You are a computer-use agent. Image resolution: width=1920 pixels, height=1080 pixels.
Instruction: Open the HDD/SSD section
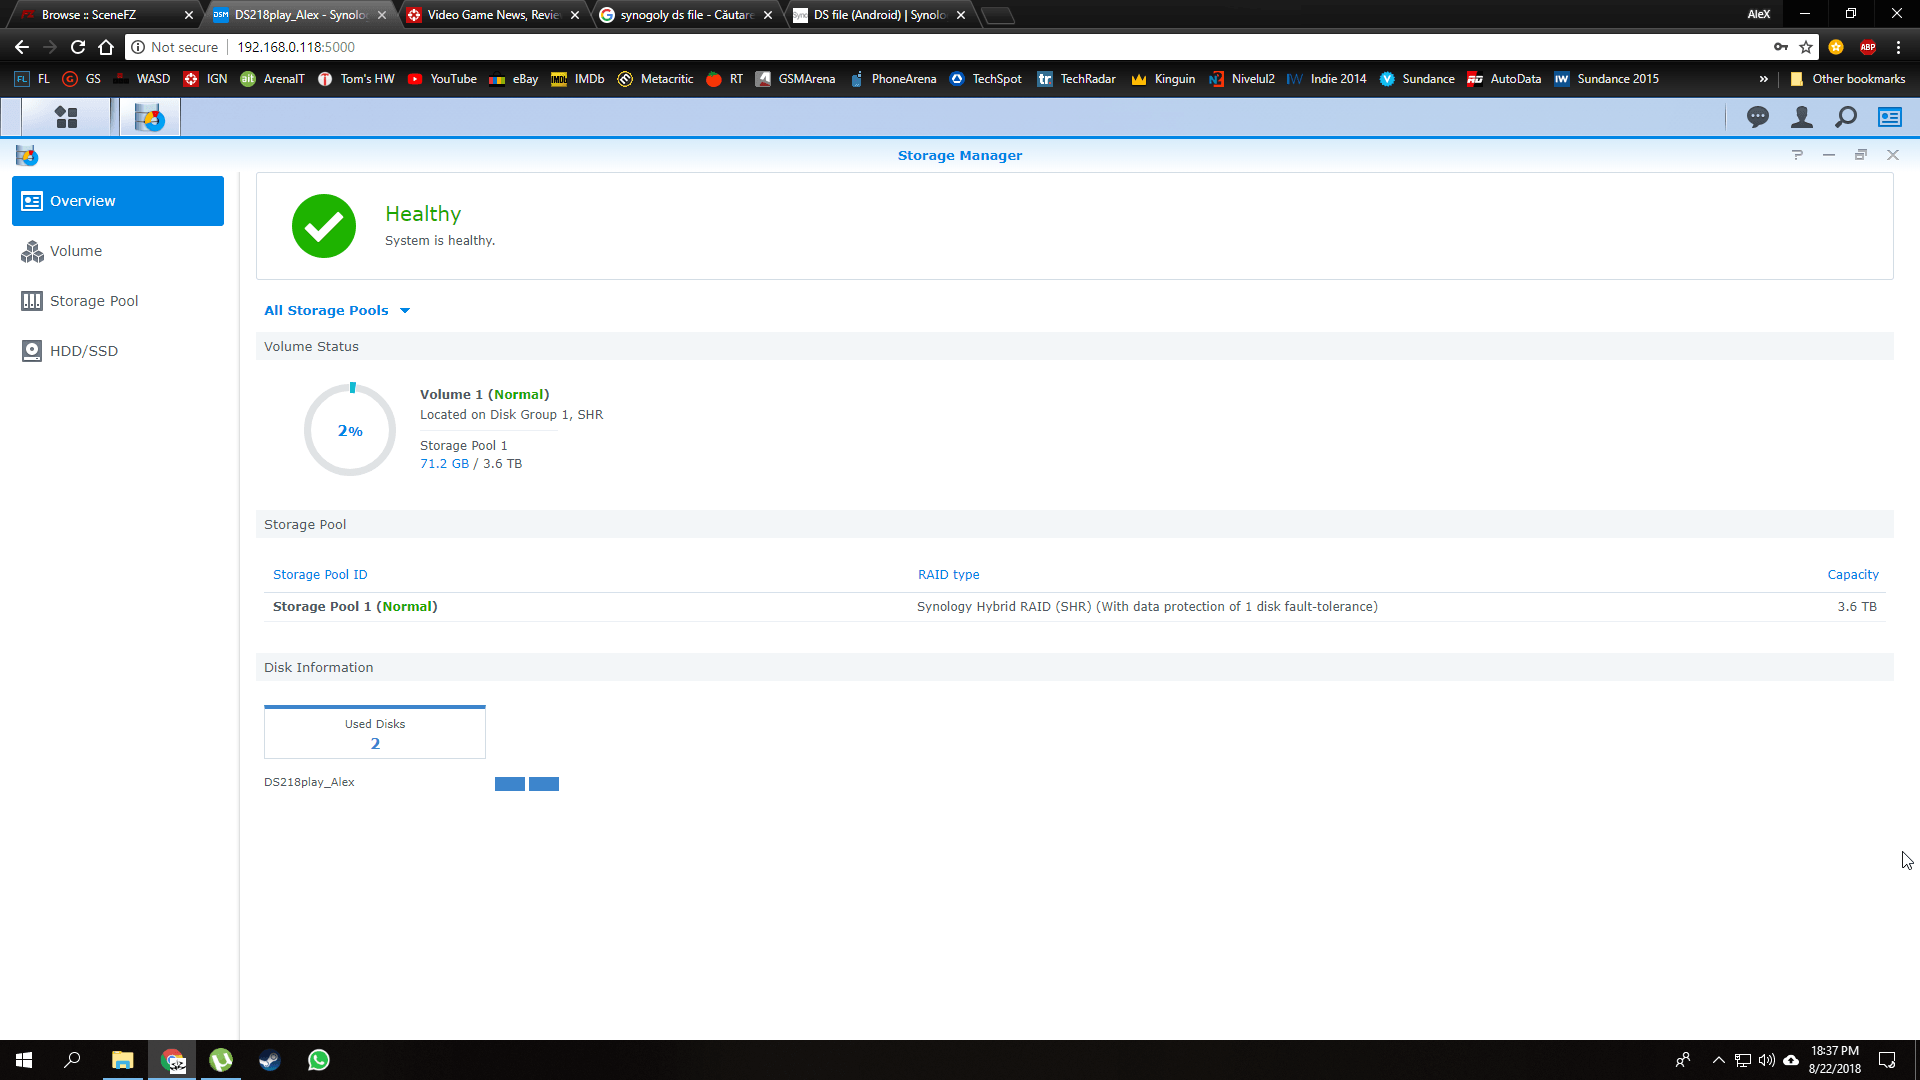pos(84,351)
